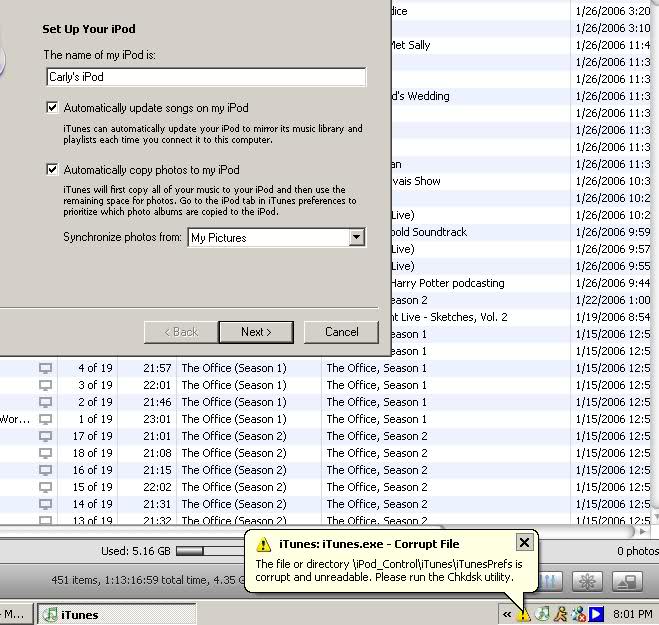Open the MSN Messenger tray icon
659x625 pixels.
click(578, 614)
